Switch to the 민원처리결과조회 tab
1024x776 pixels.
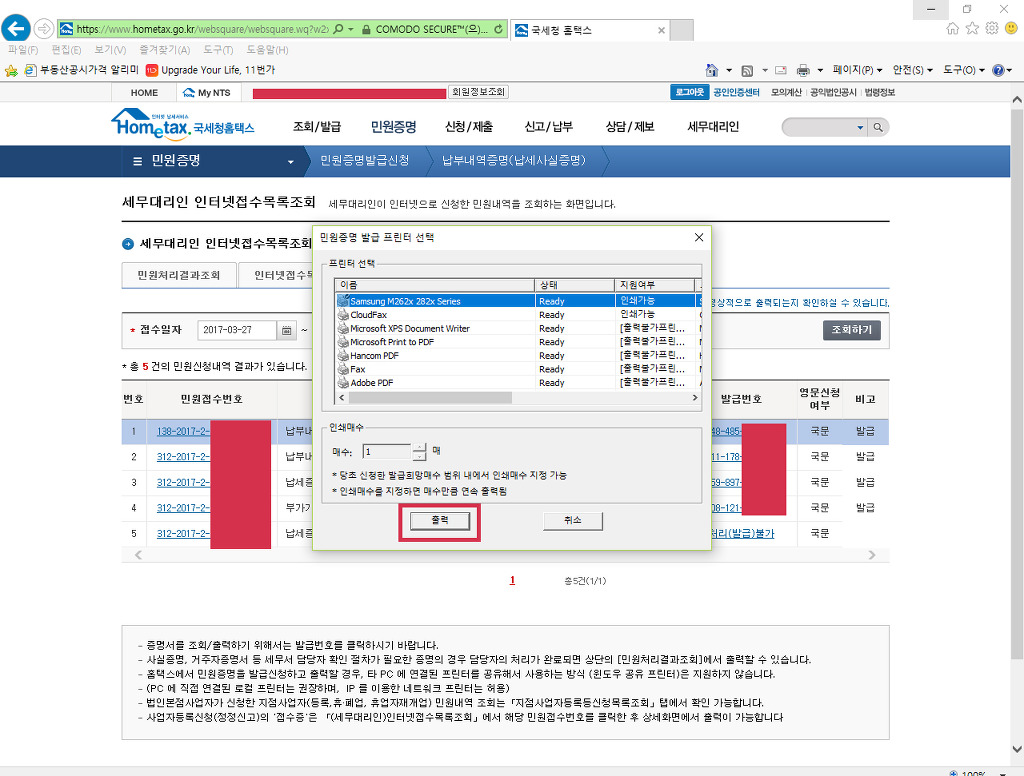point(178,275)
